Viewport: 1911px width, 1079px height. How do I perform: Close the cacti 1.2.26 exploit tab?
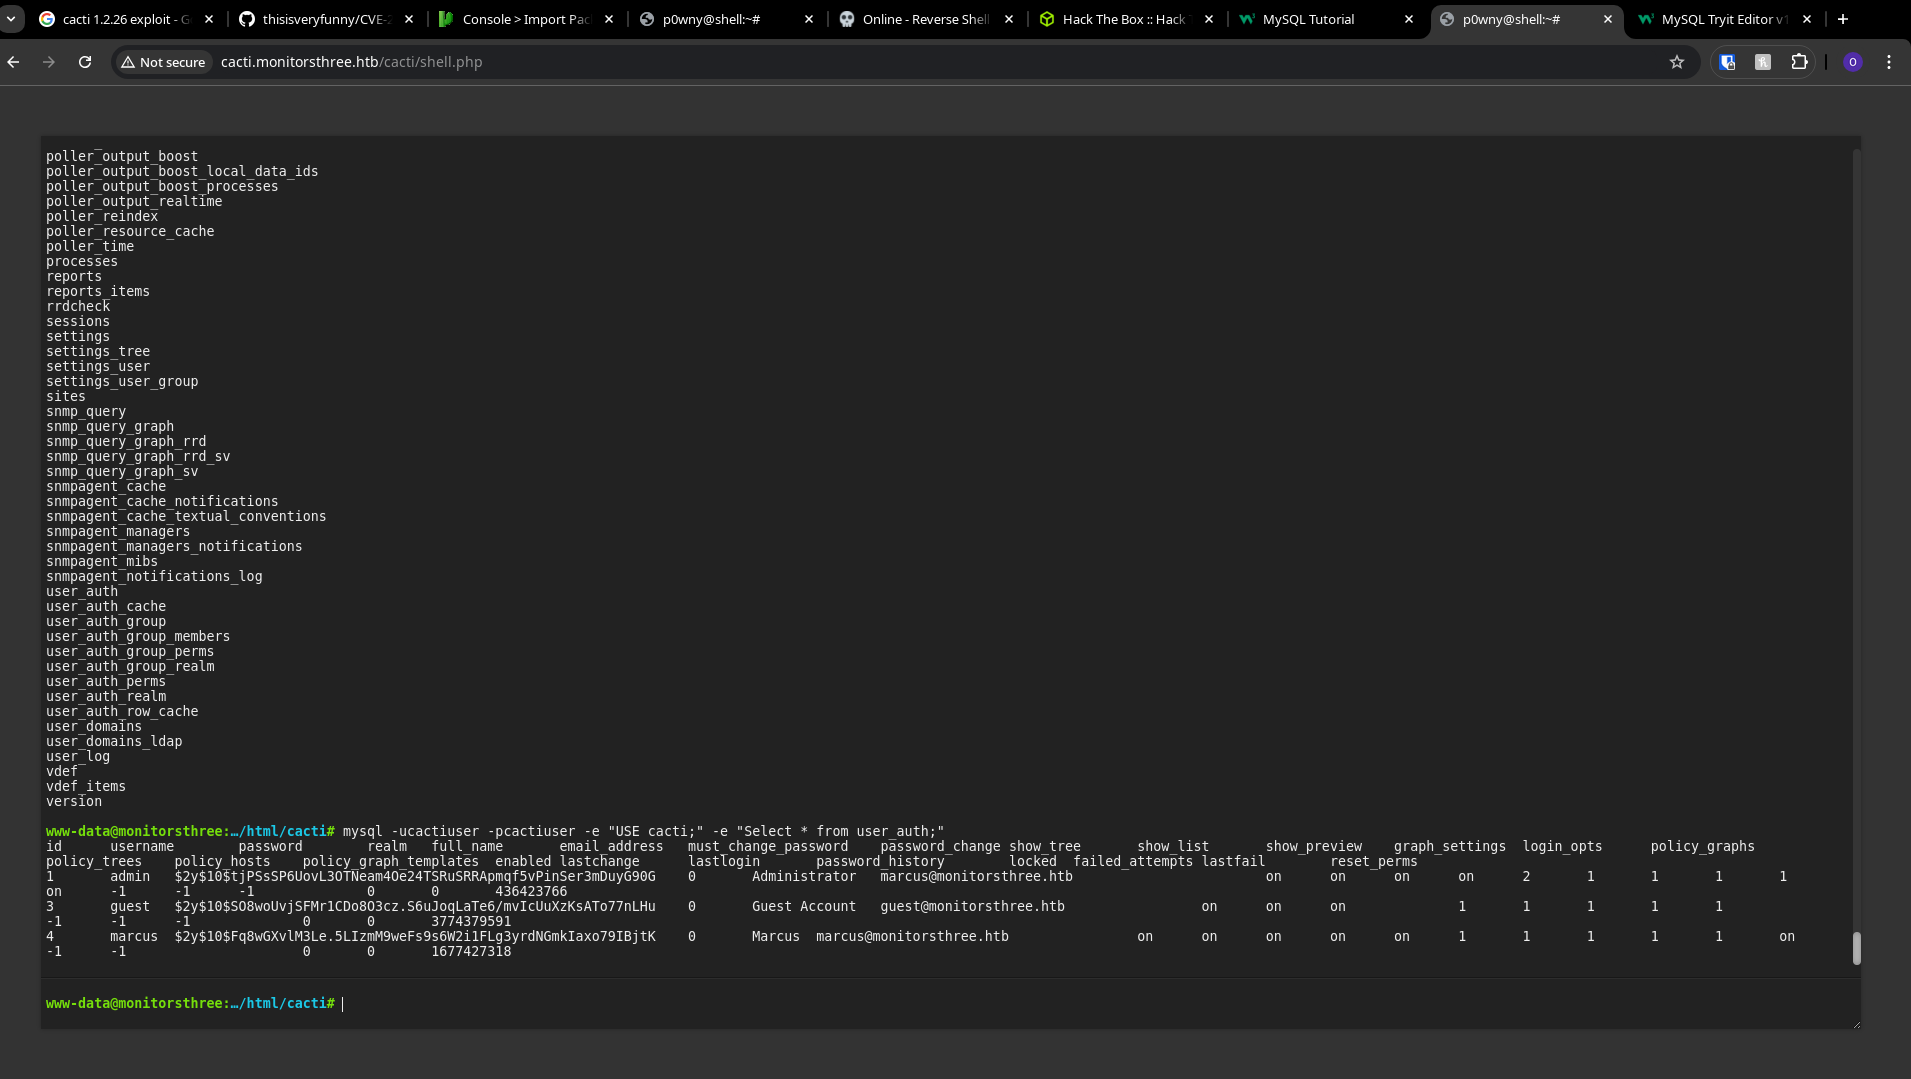point(208,19)
